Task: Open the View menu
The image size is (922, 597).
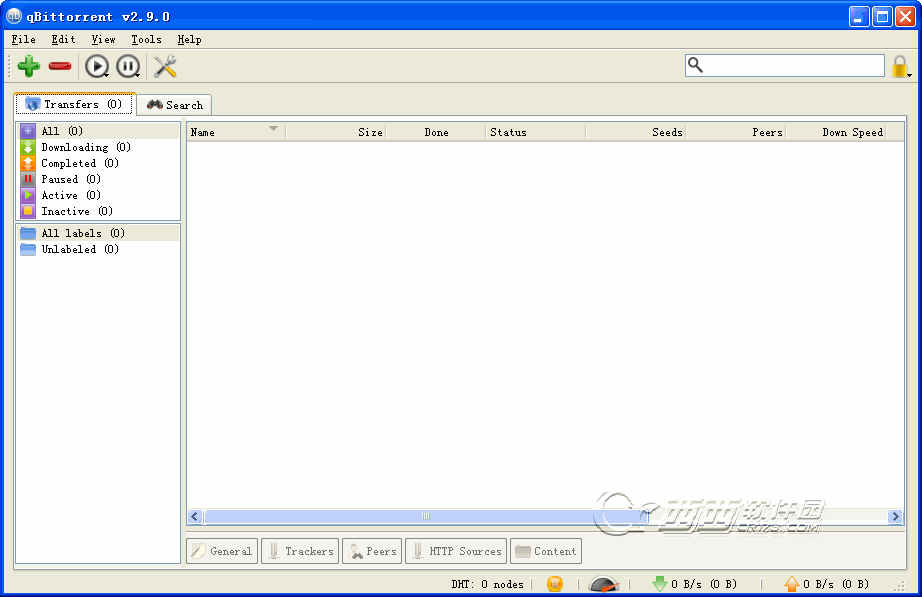Action: [103, 39]
